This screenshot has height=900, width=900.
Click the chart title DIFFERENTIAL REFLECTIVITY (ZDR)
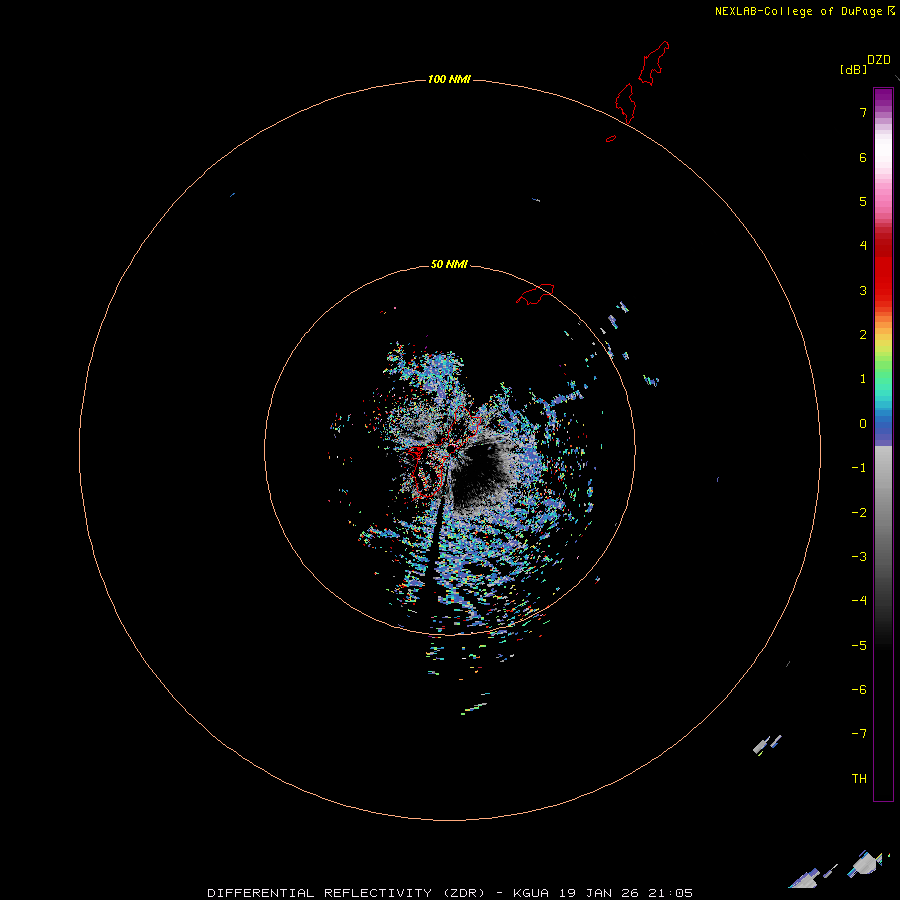tap(346, 893)
